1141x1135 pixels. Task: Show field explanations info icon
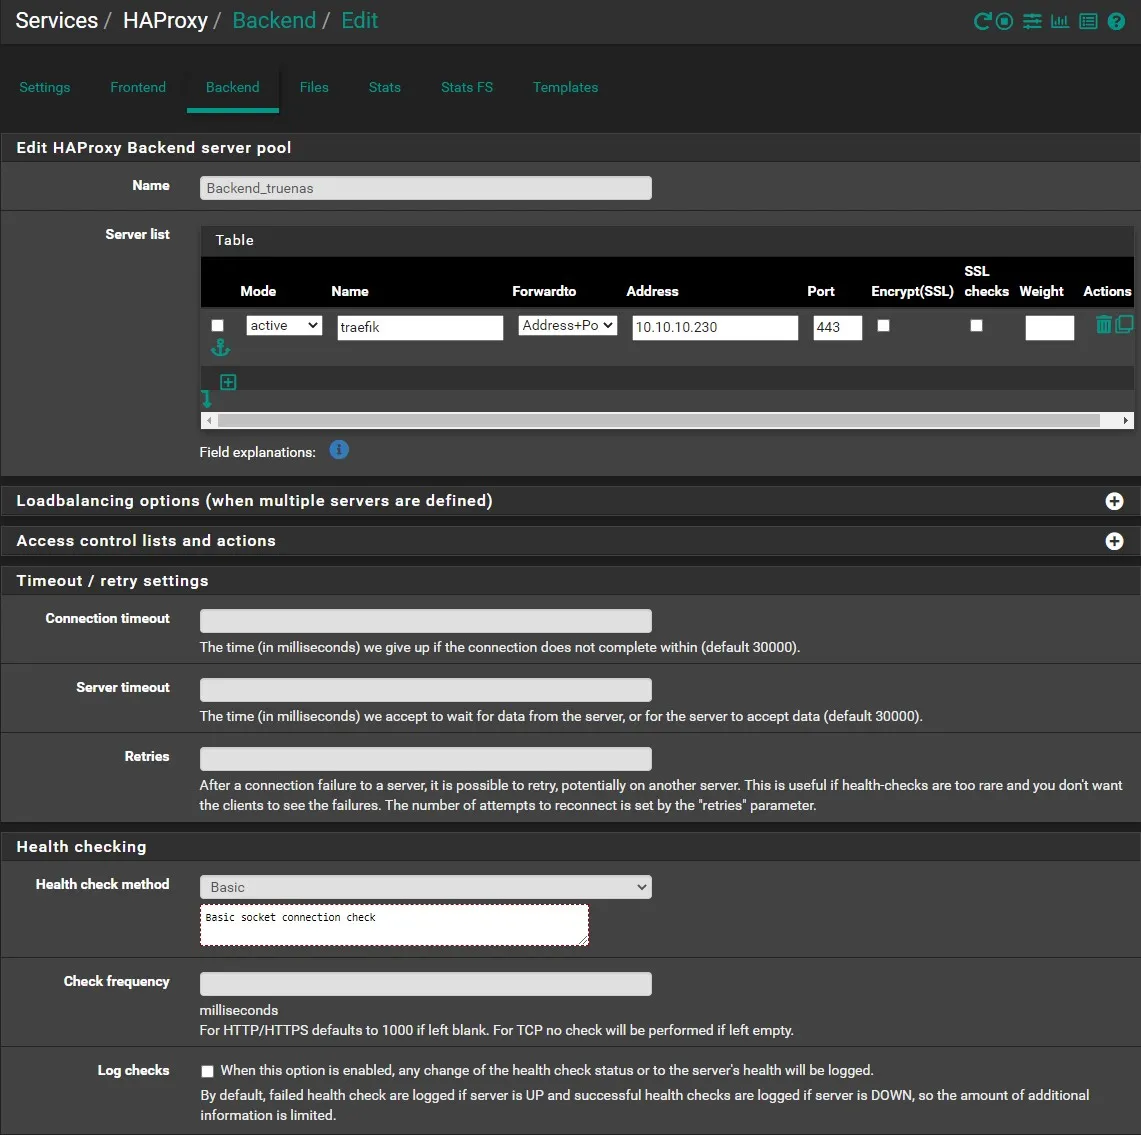click(x=339, y=450)
